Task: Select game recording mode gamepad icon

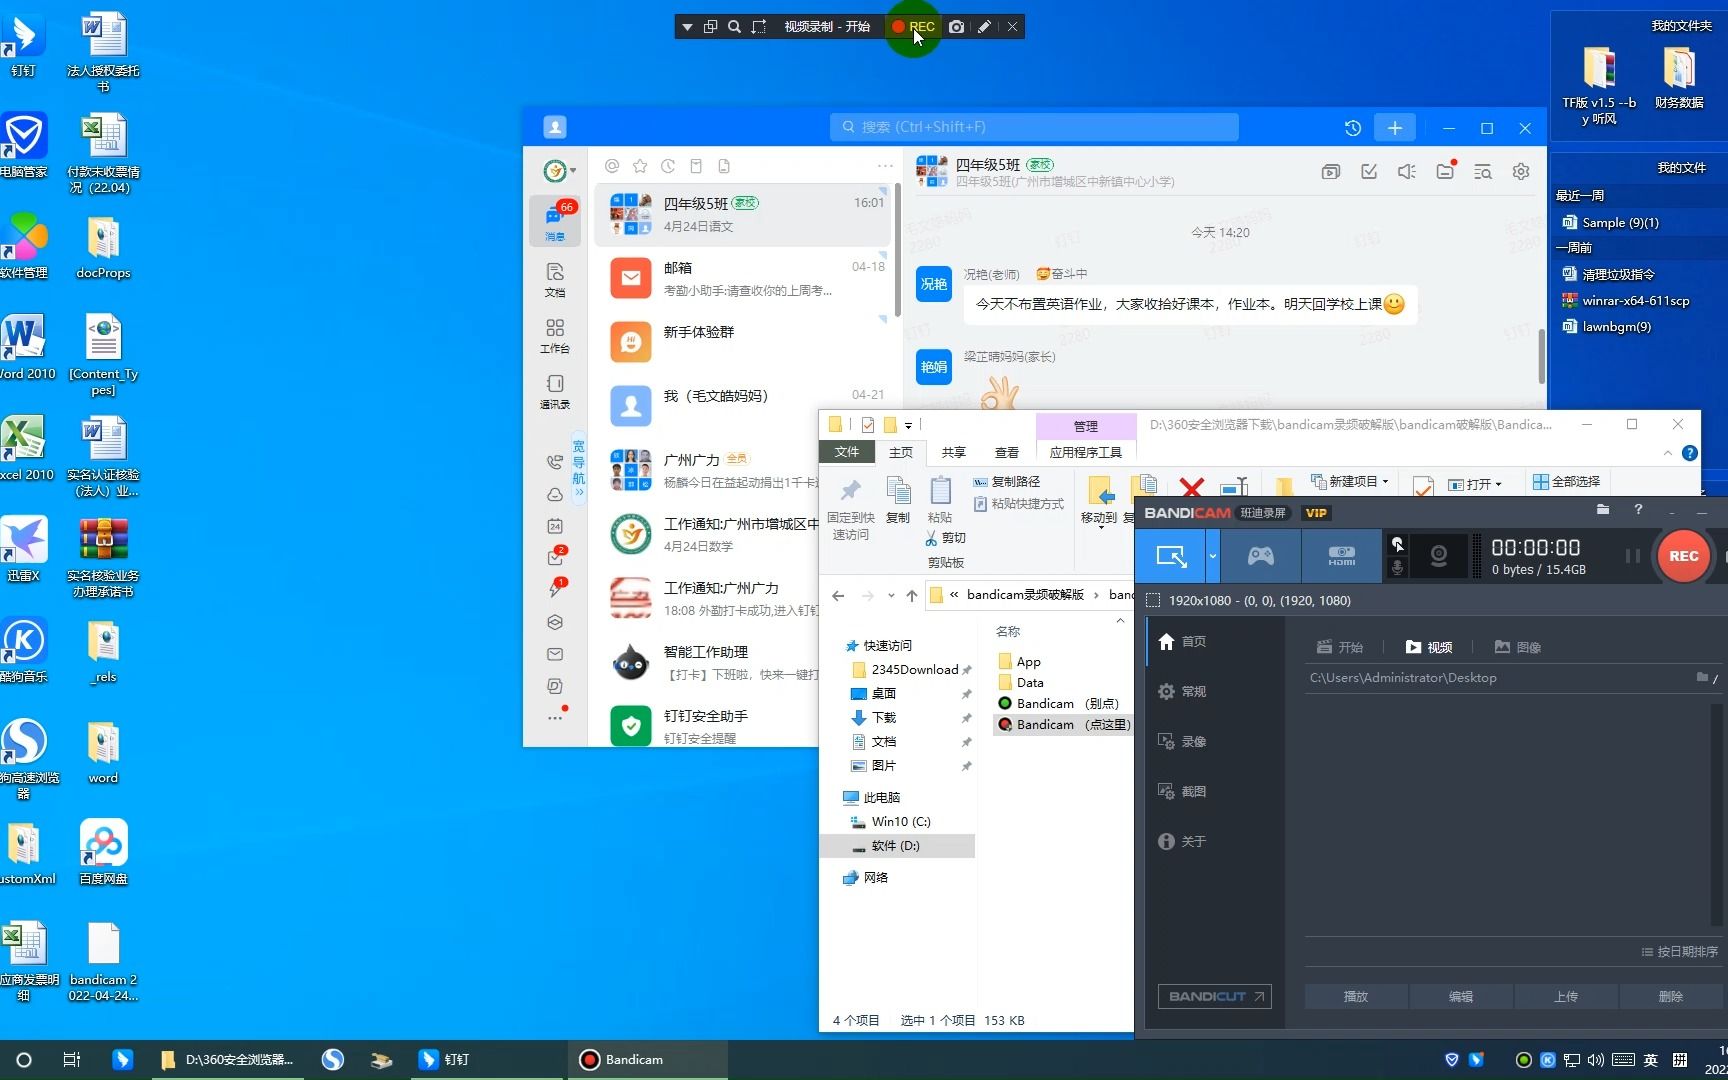Action: (1260, 556)
